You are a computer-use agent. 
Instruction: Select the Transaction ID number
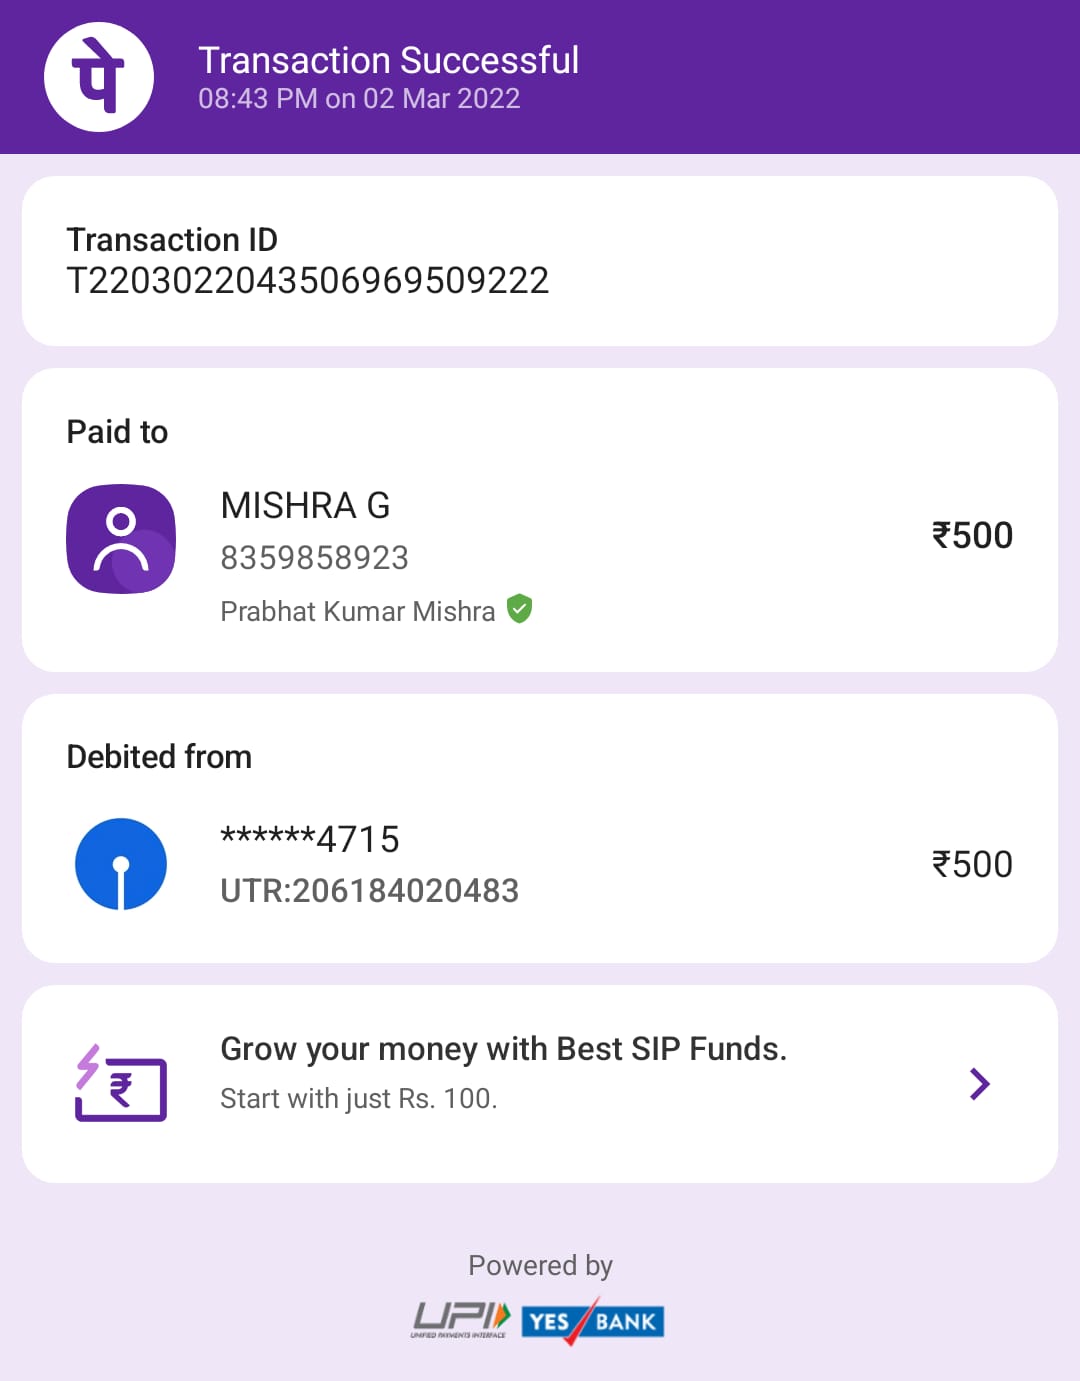[308, 281]
